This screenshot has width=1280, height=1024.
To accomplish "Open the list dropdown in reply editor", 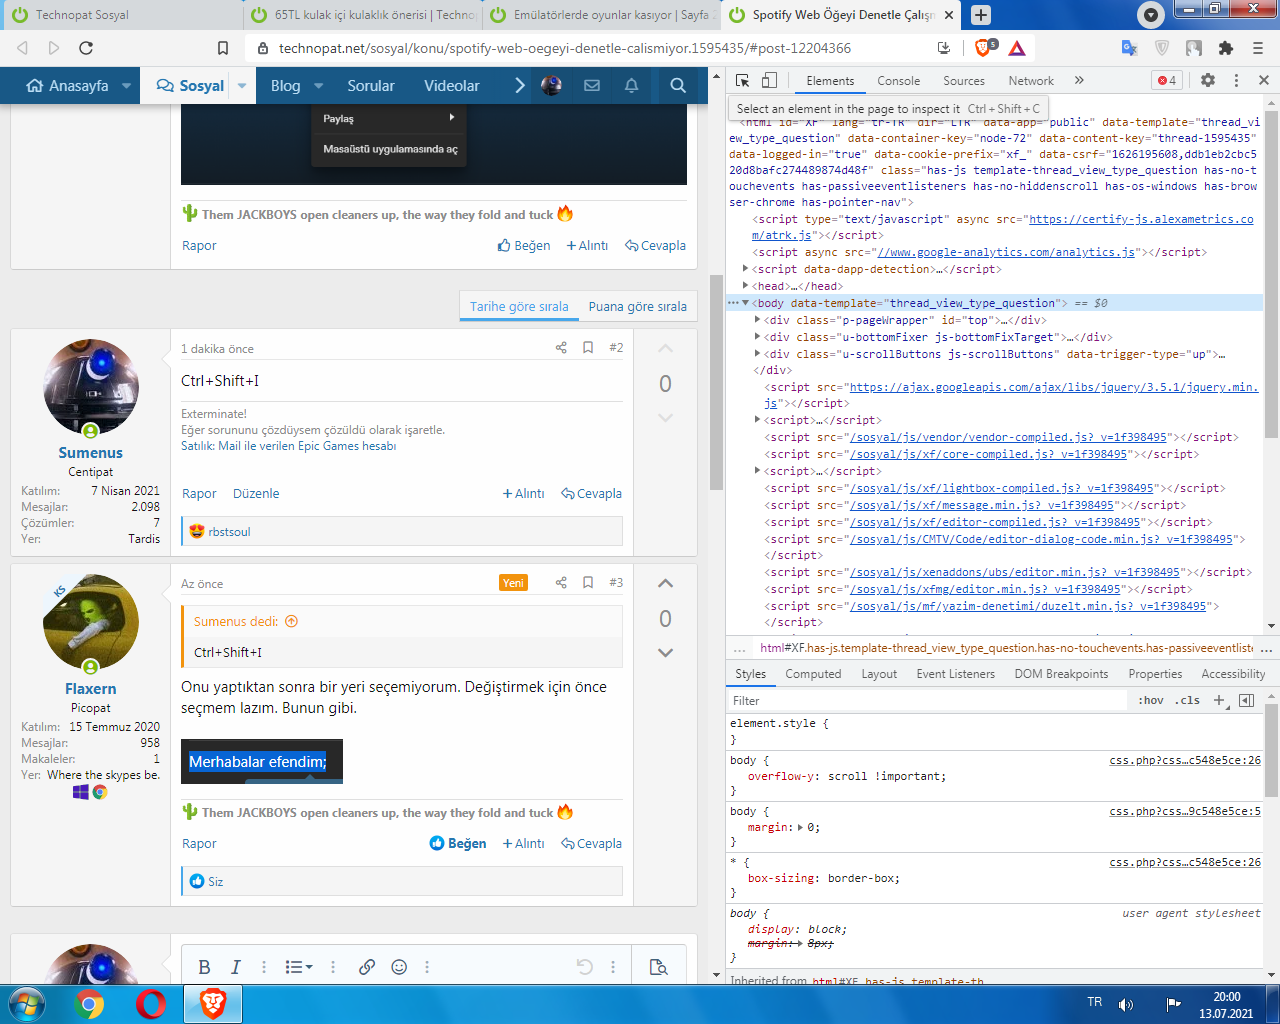I will tap(299, 967).
